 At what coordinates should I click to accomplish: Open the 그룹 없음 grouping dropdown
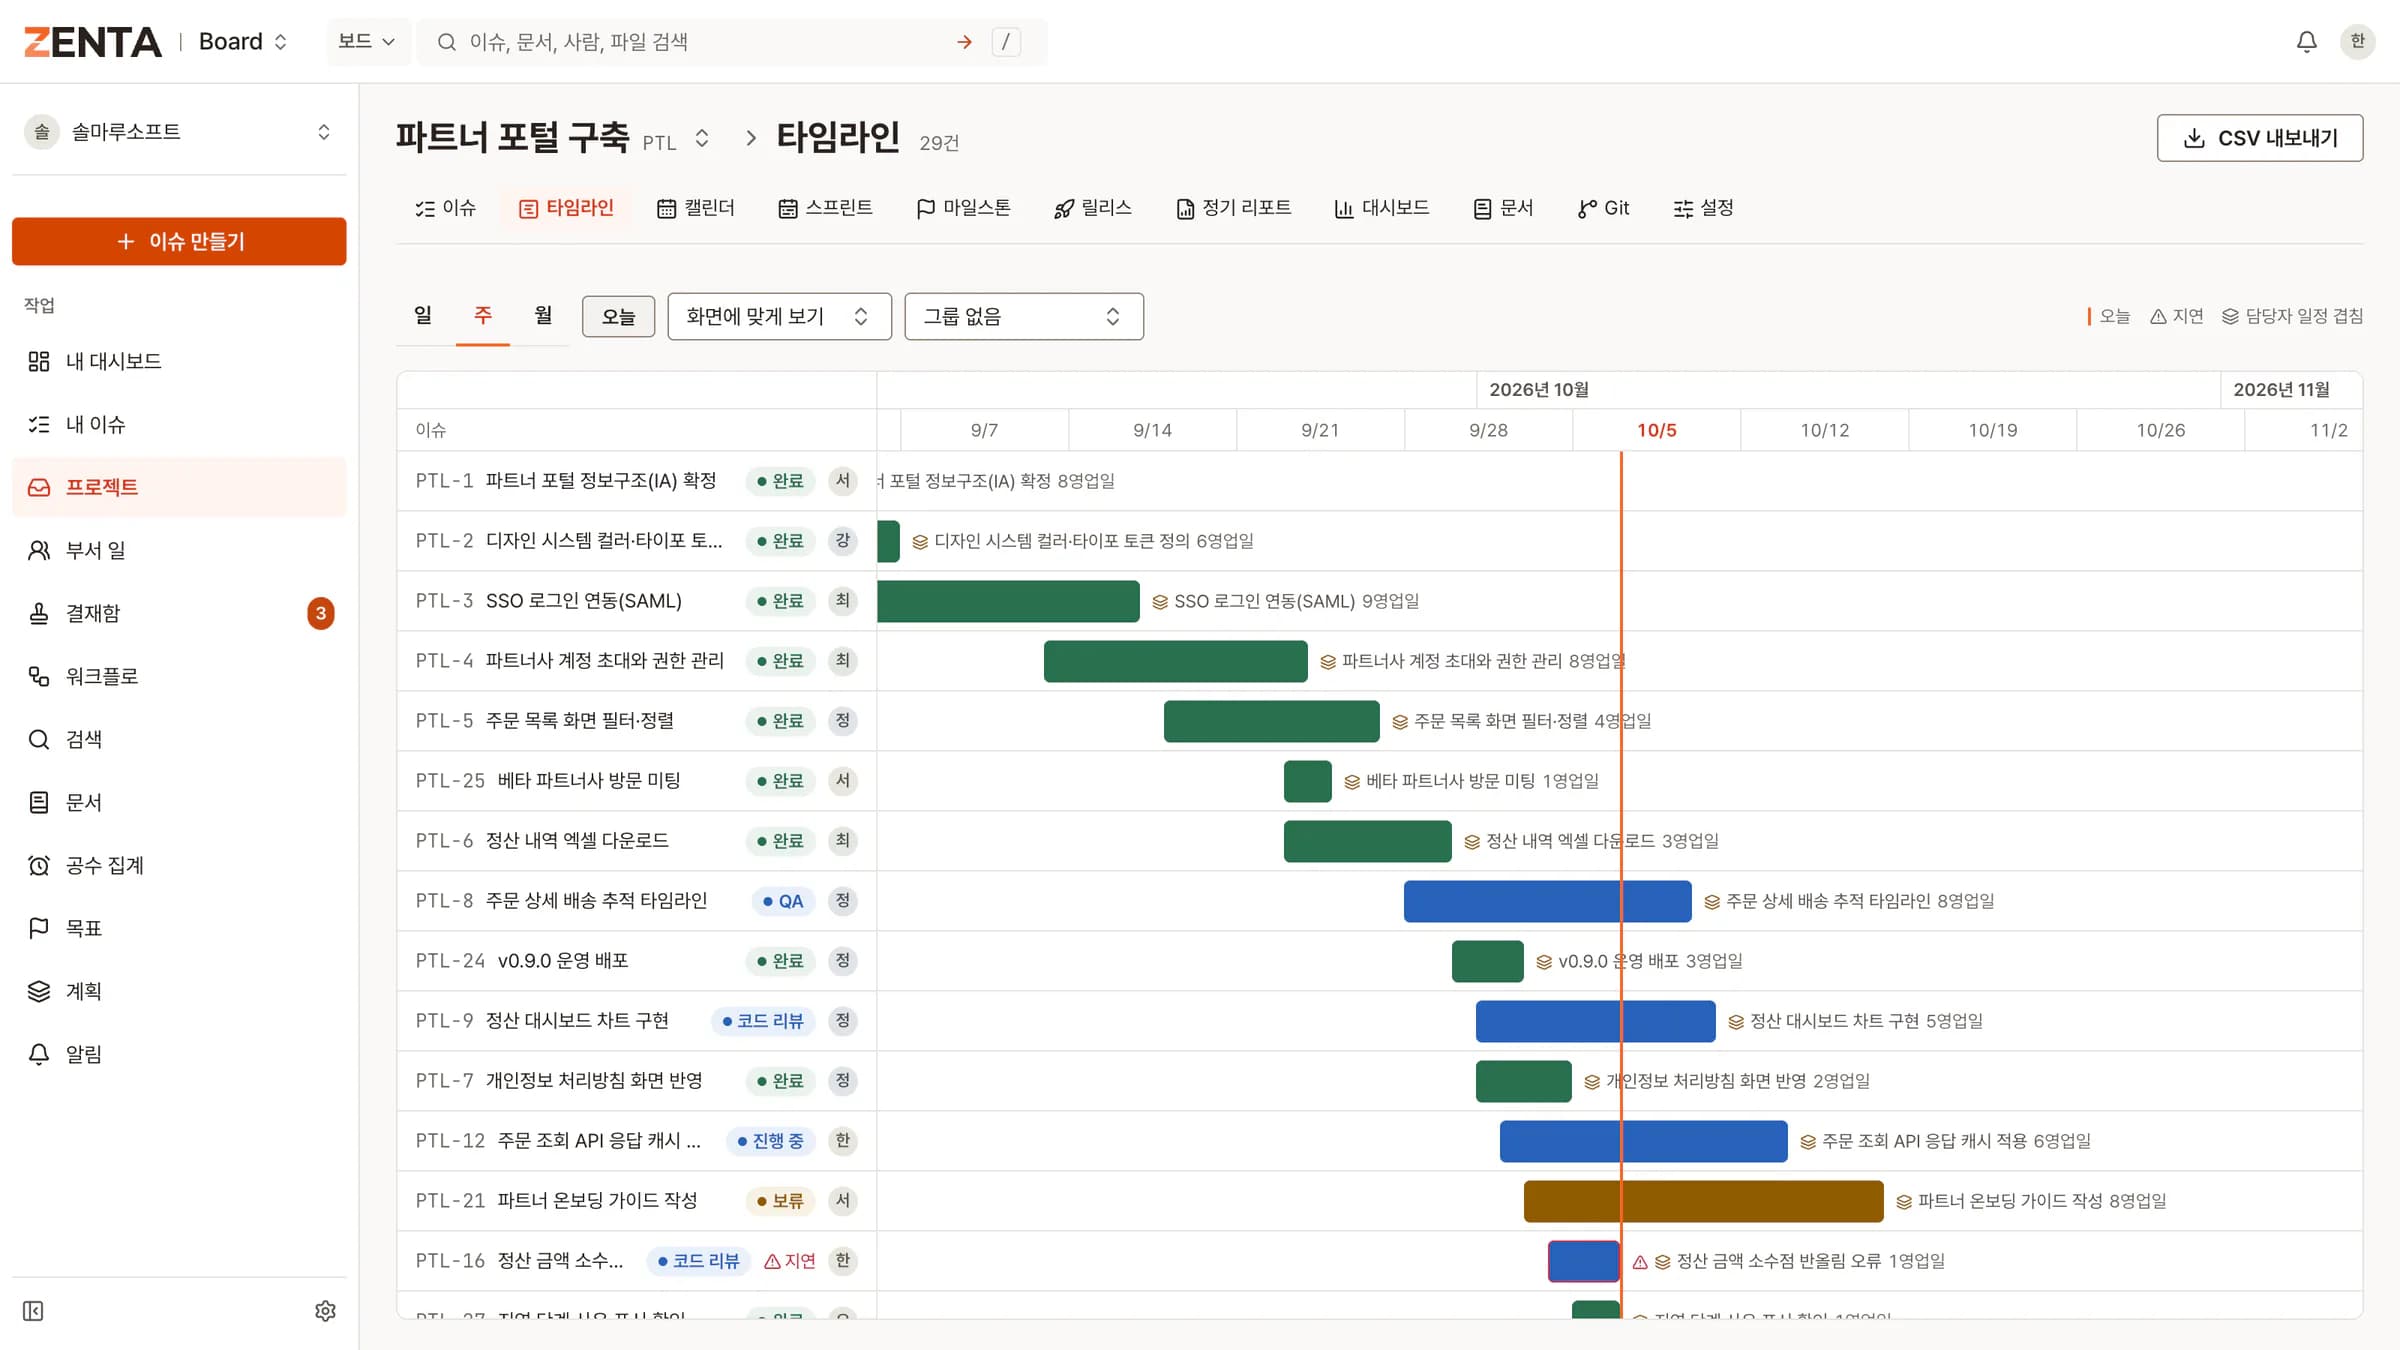pyautogui.click(x=1024, y=317)
